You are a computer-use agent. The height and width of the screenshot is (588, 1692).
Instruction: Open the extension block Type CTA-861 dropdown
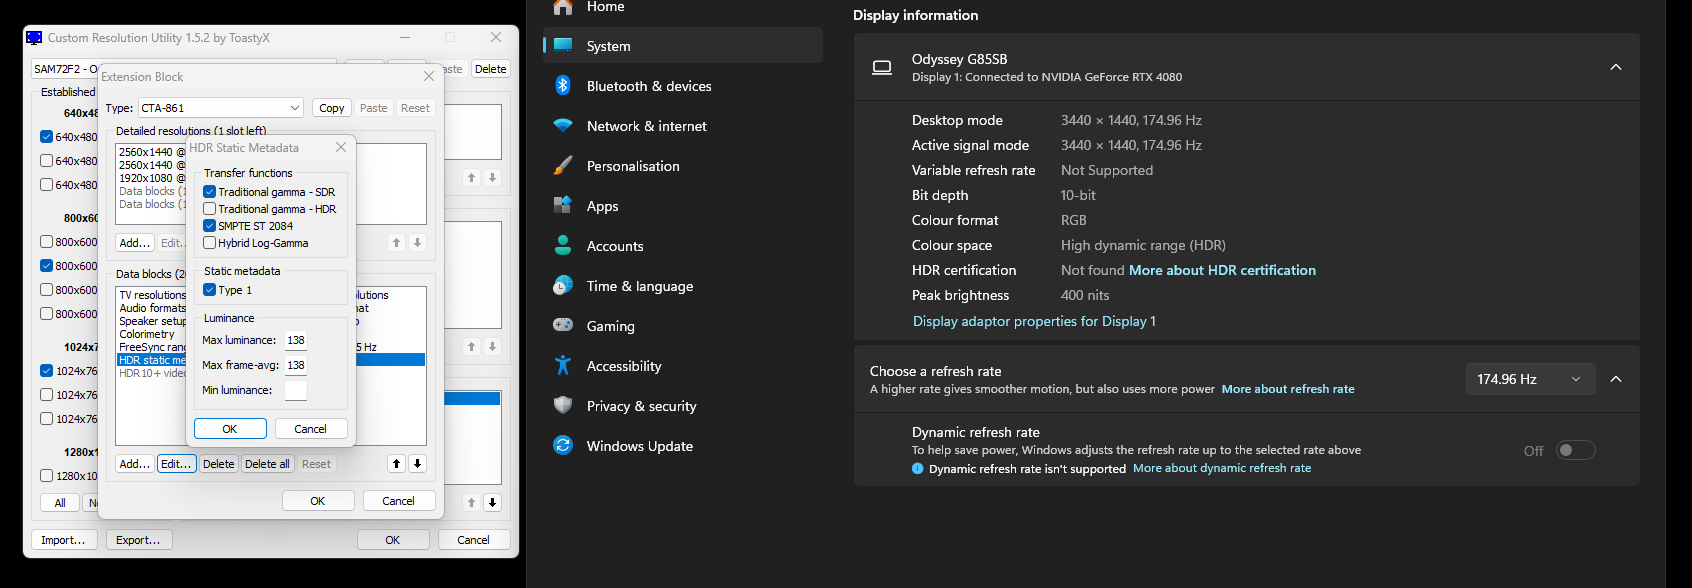click(x=220, y=108)
